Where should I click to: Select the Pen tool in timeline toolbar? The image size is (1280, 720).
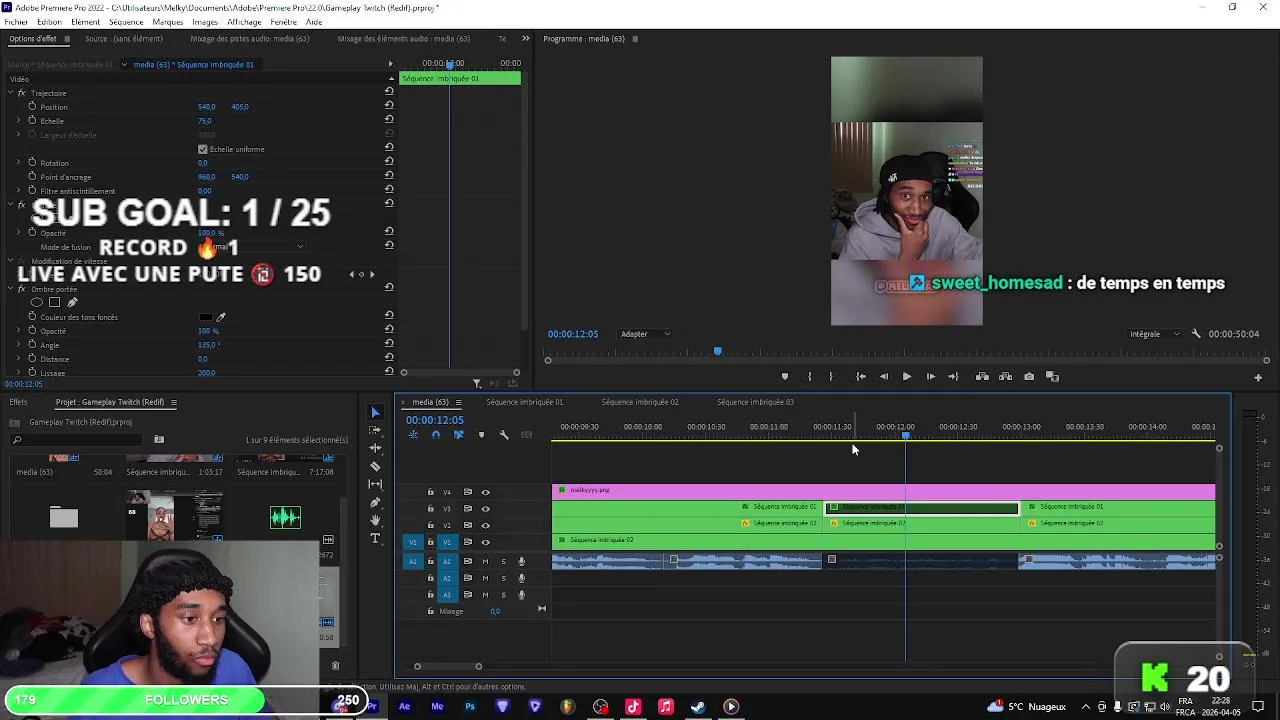(x=375, y=502)
